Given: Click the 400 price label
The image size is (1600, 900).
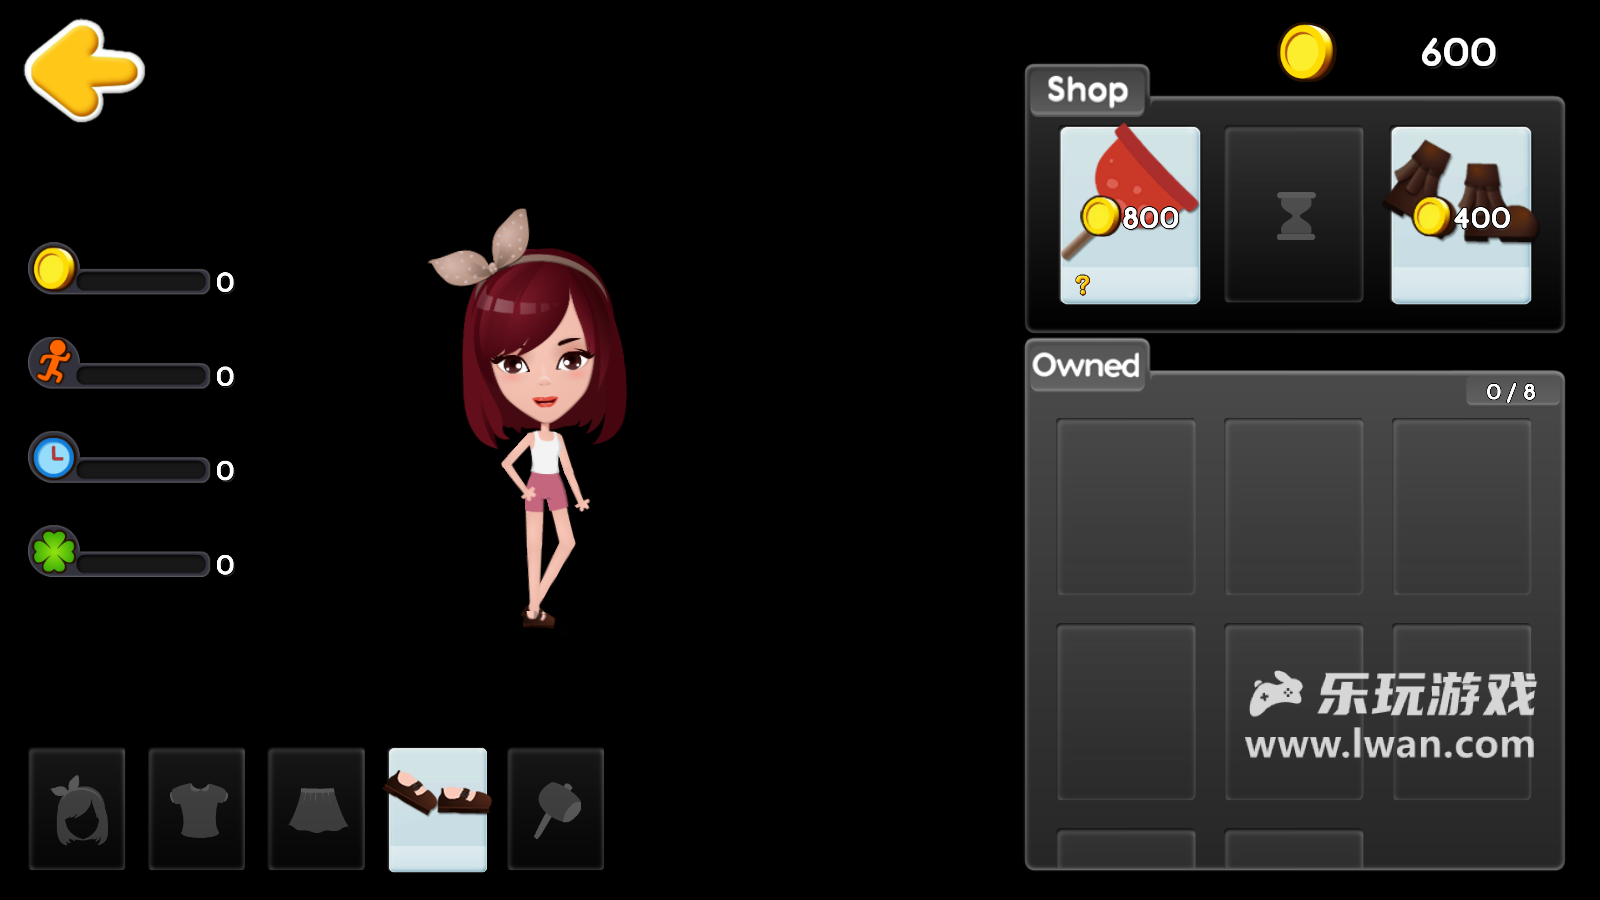Looking at the screenshot, I should click(x=1481, y=218).
